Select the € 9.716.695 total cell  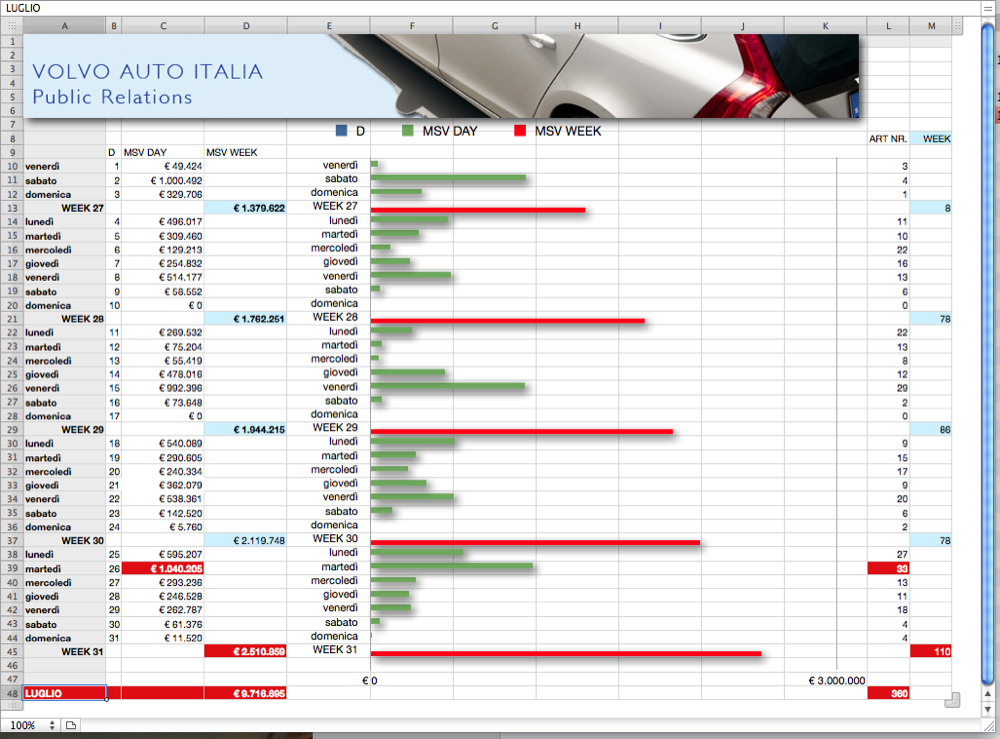(x=245, y=693)
